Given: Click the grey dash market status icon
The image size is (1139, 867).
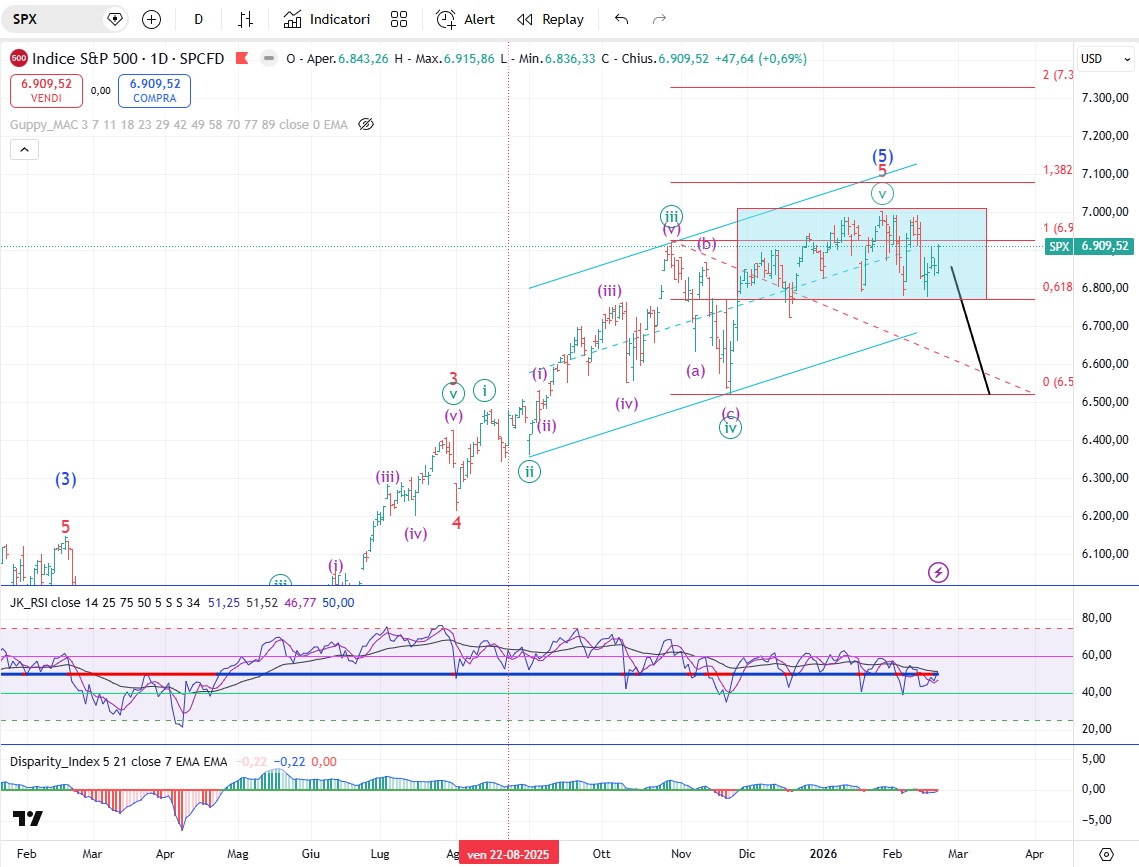Looking at the screenshot, I should (x=269, y=58).
